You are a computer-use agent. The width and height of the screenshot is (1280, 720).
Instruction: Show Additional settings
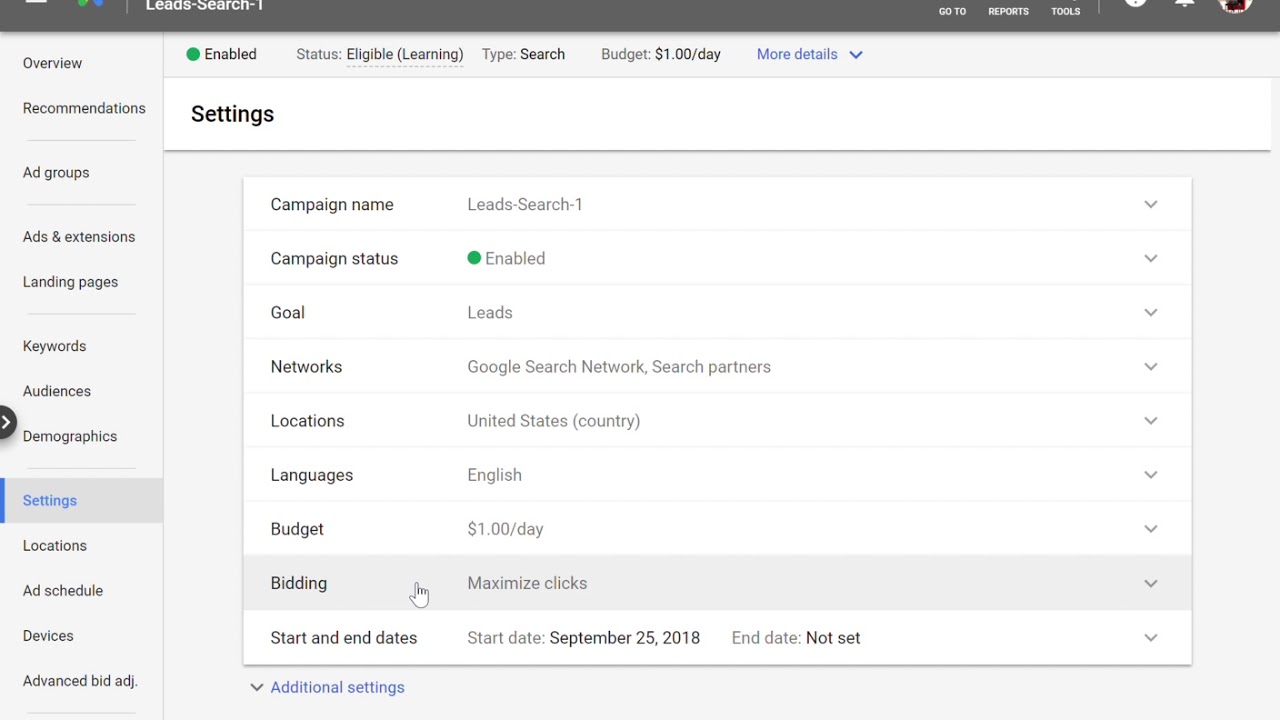coord(337,687)
